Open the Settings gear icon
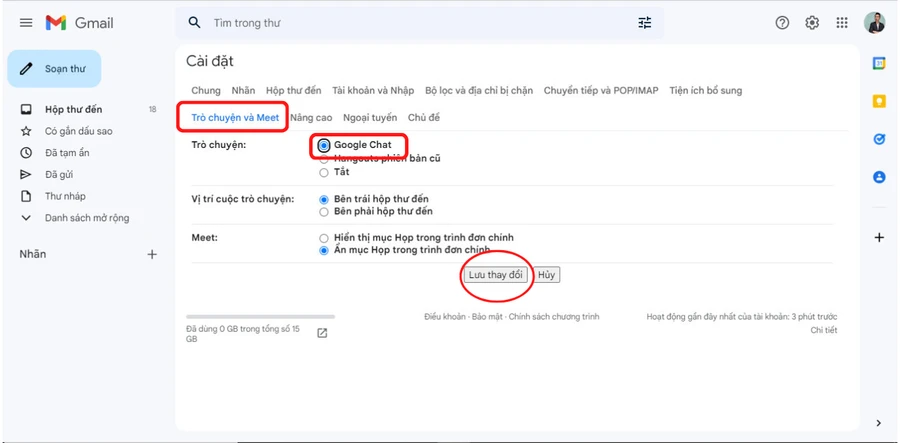The image size is (900, 443). (812, 23)
